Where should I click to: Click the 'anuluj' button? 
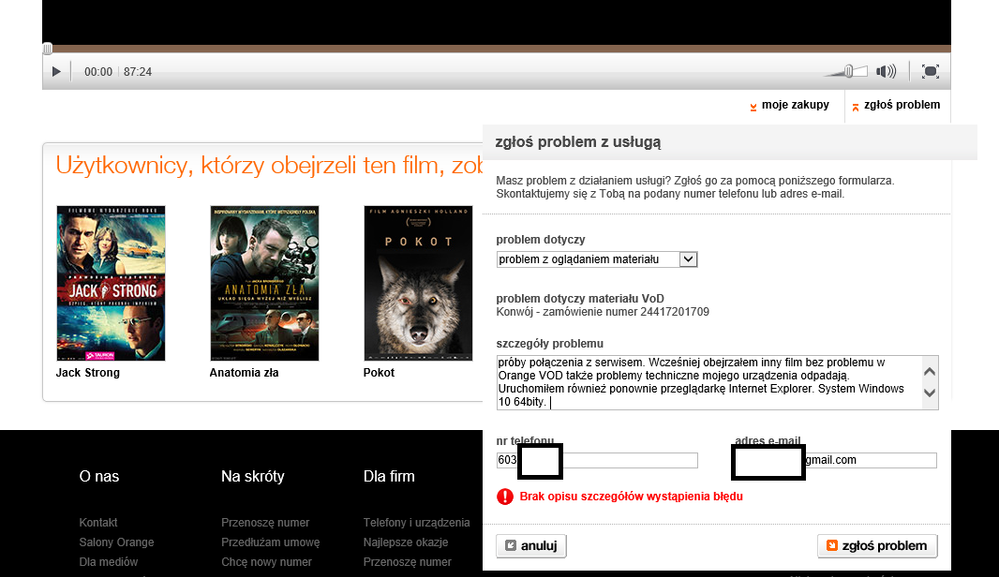[532, 546]
